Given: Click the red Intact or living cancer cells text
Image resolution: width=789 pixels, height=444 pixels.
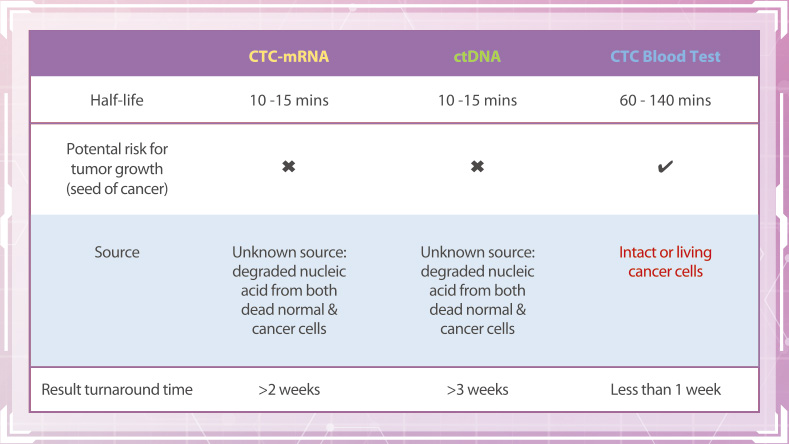Looking at the screenshot, I should [665, 261].
